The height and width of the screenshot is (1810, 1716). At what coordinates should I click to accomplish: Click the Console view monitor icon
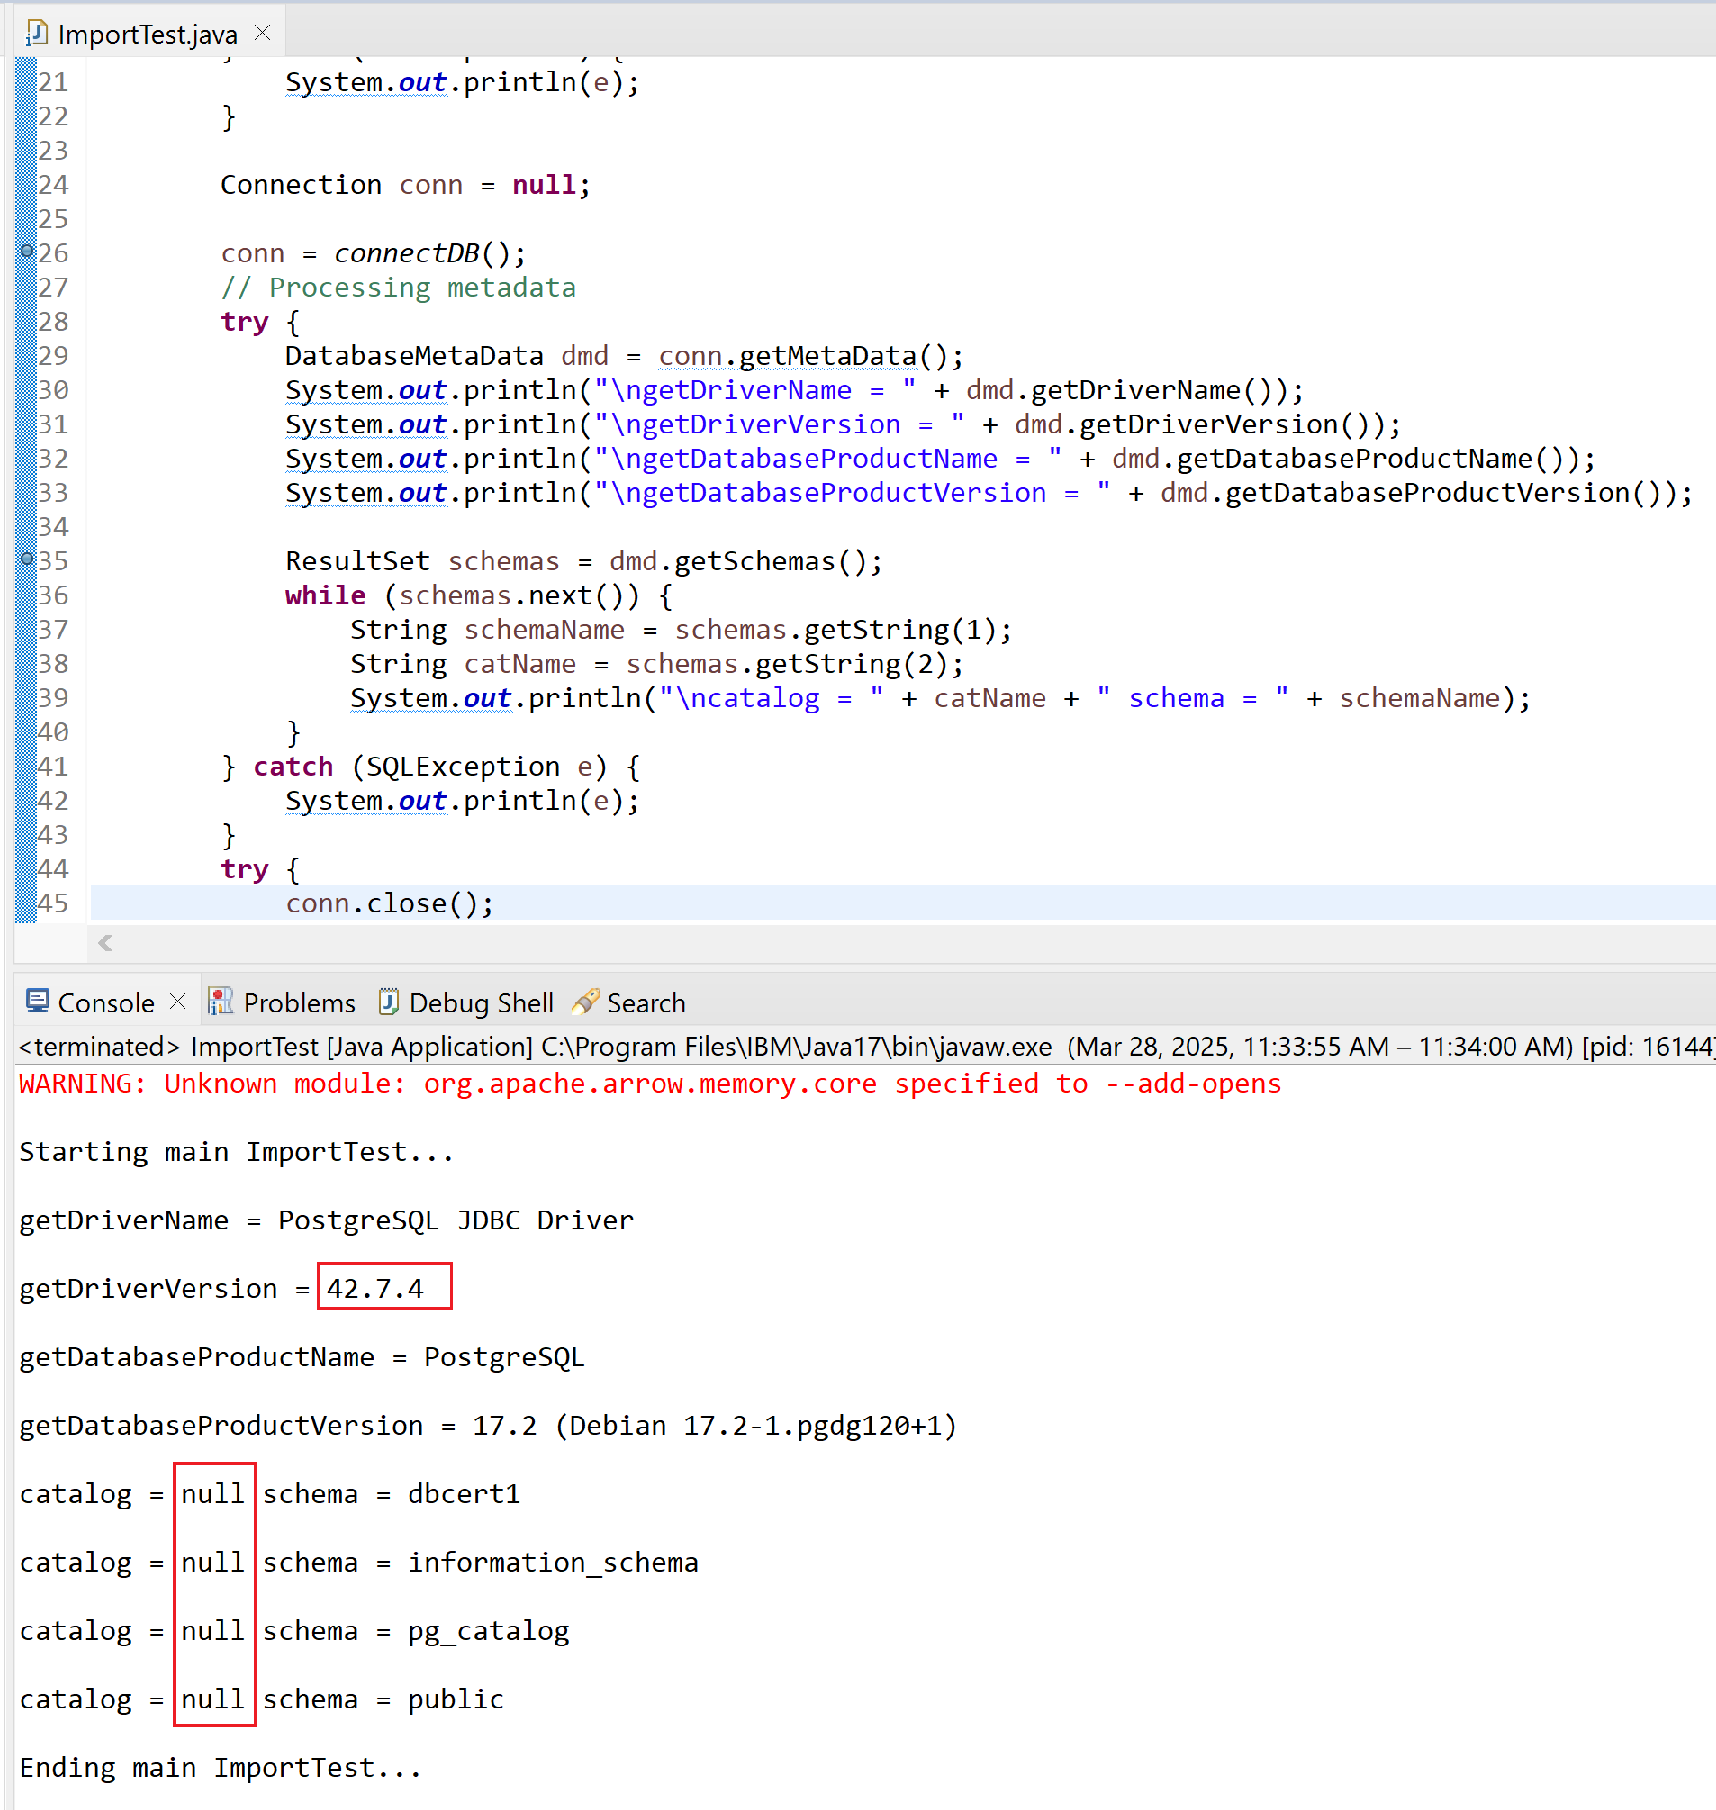[38, 1001]
